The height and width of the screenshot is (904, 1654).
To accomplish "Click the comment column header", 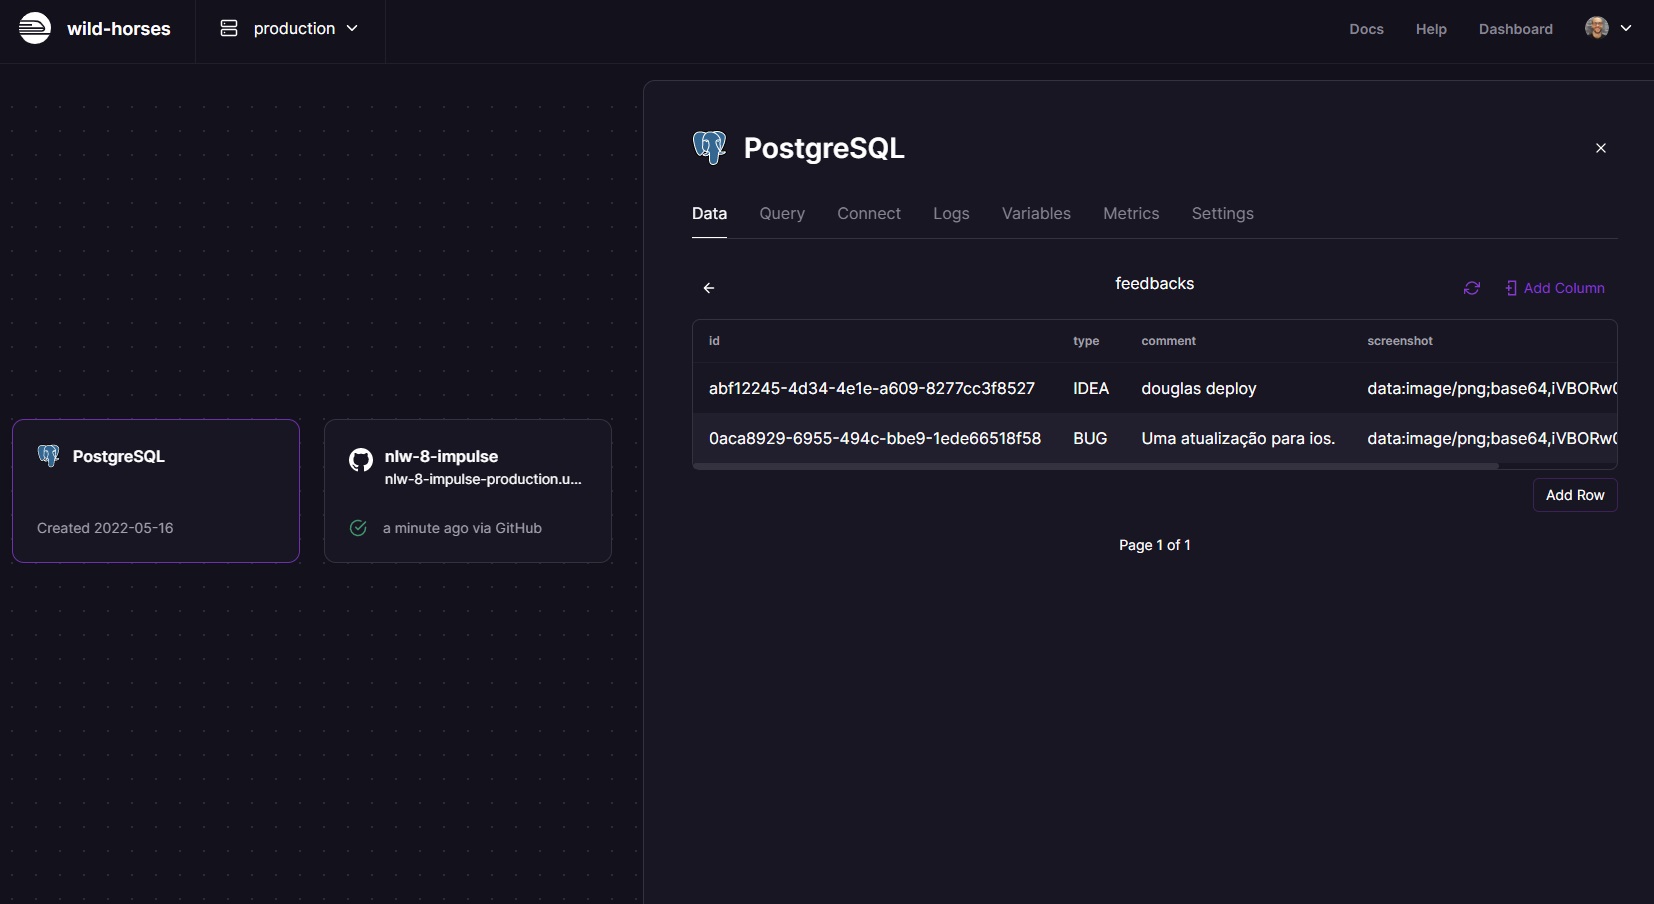I will [1168, 341].
